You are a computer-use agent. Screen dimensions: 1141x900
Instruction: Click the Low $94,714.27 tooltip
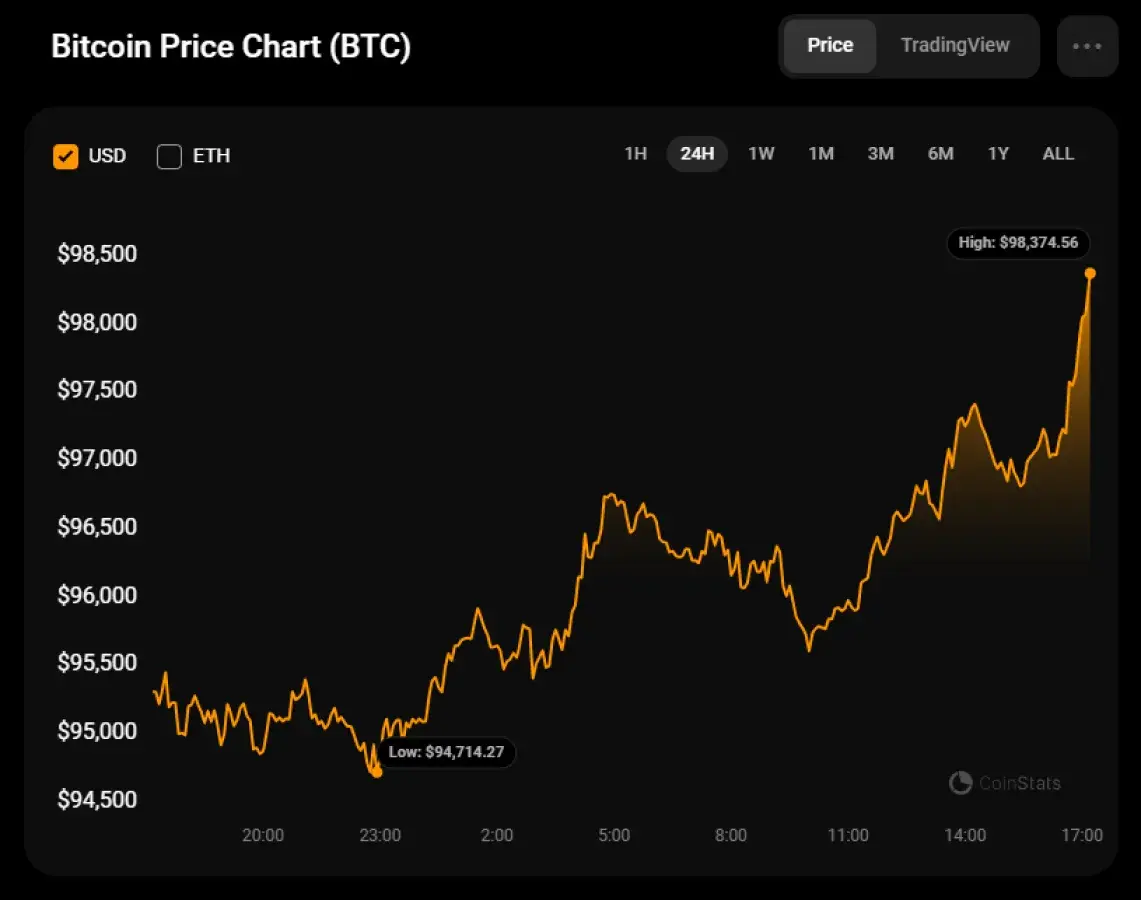(x=446, y=752)
